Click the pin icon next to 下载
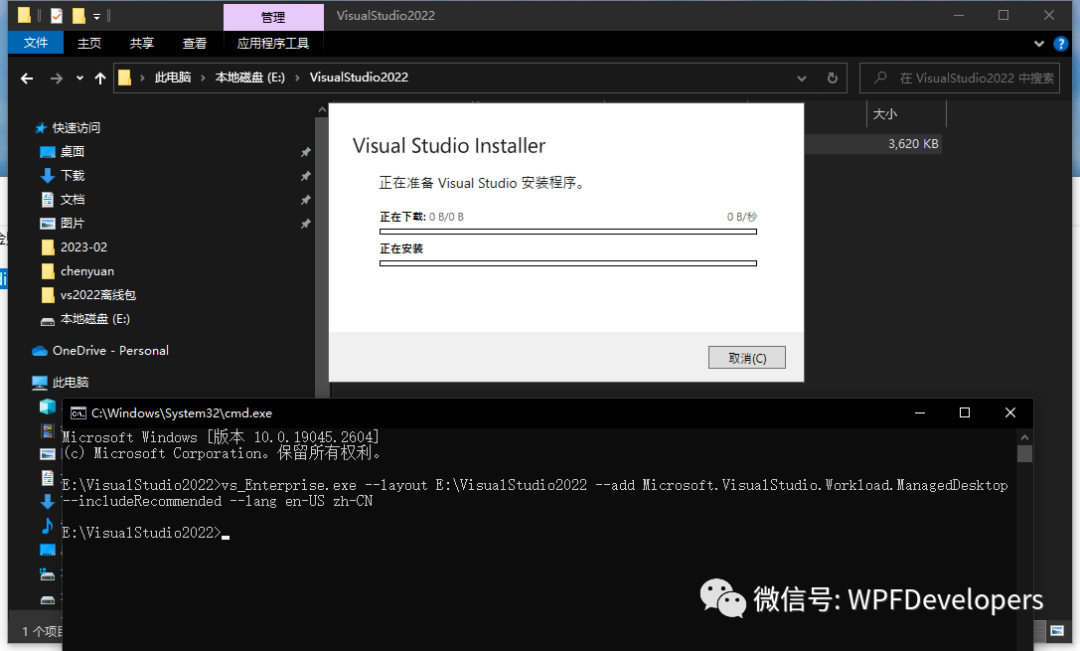Image resolution: width=1080 pixels, height=651 pixels. click(x=305, y=176)
